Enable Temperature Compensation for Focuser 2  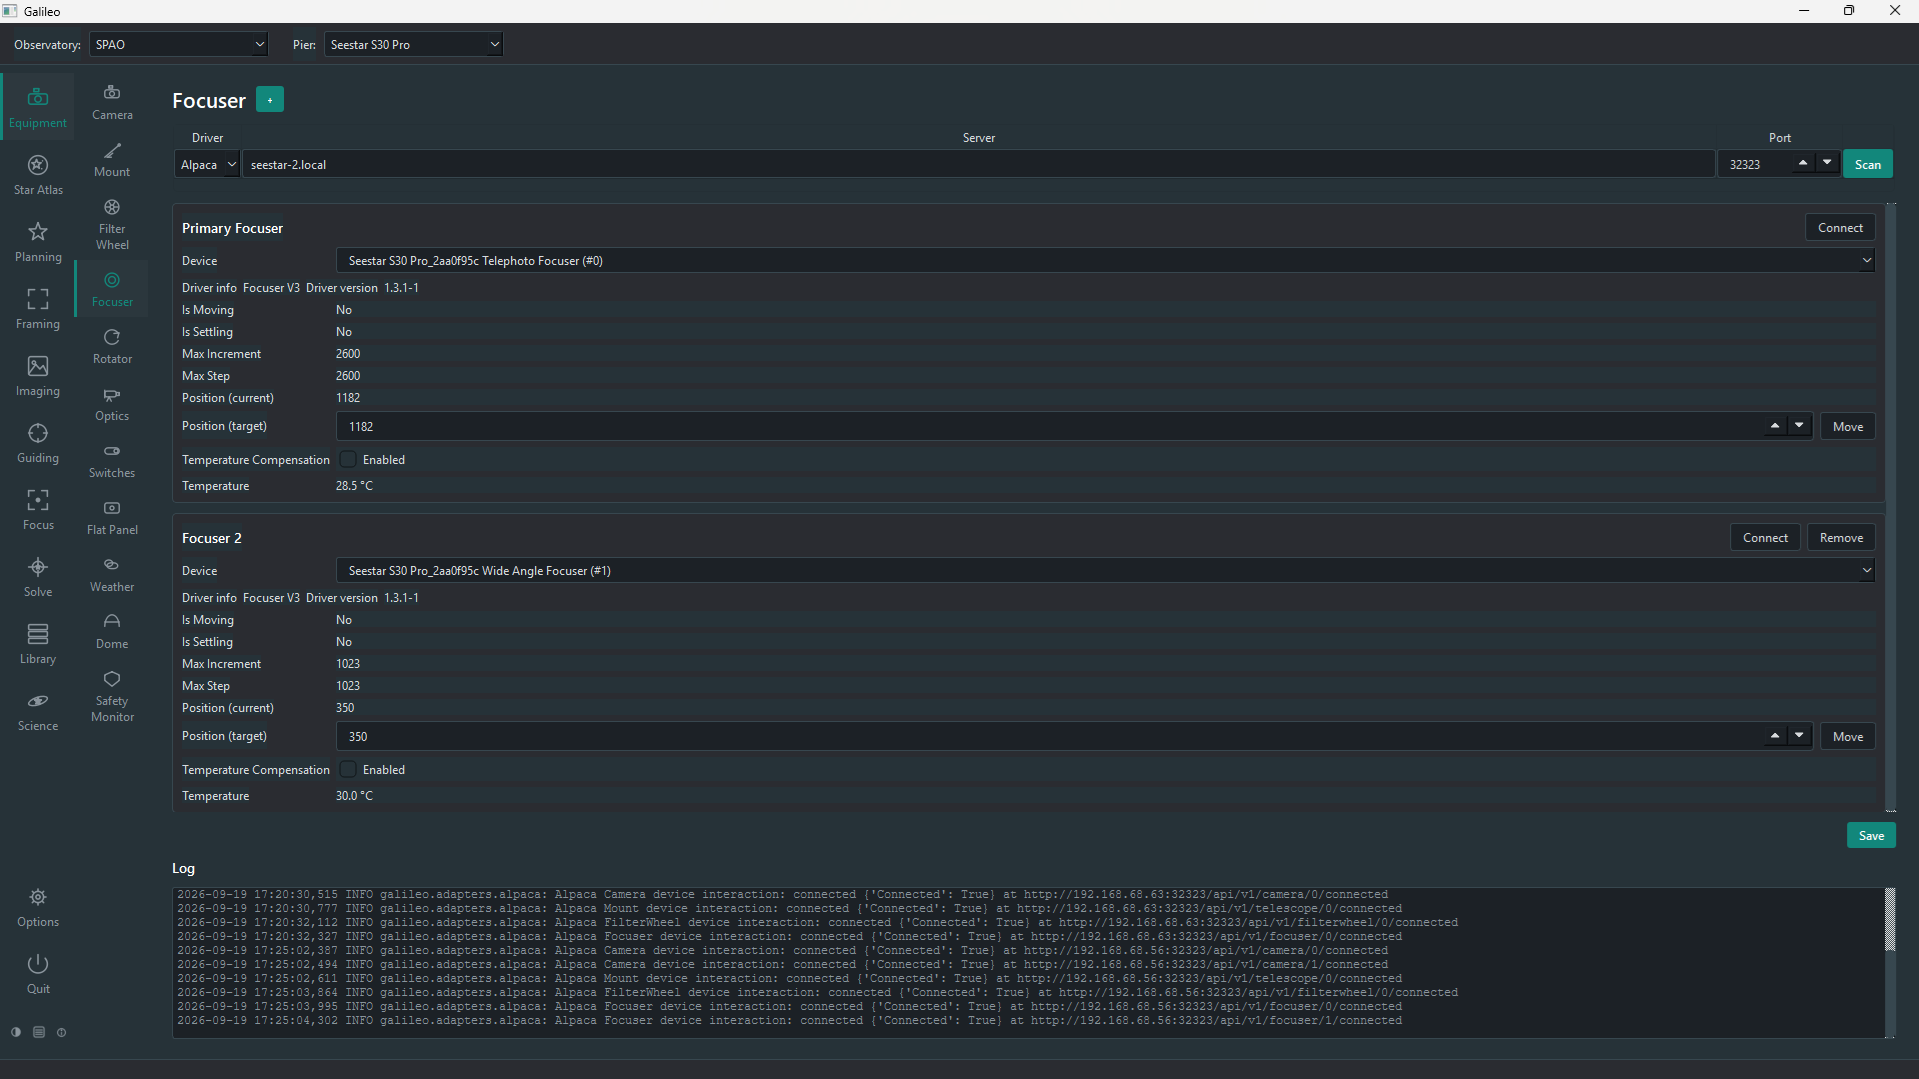(x=348, y=769)
